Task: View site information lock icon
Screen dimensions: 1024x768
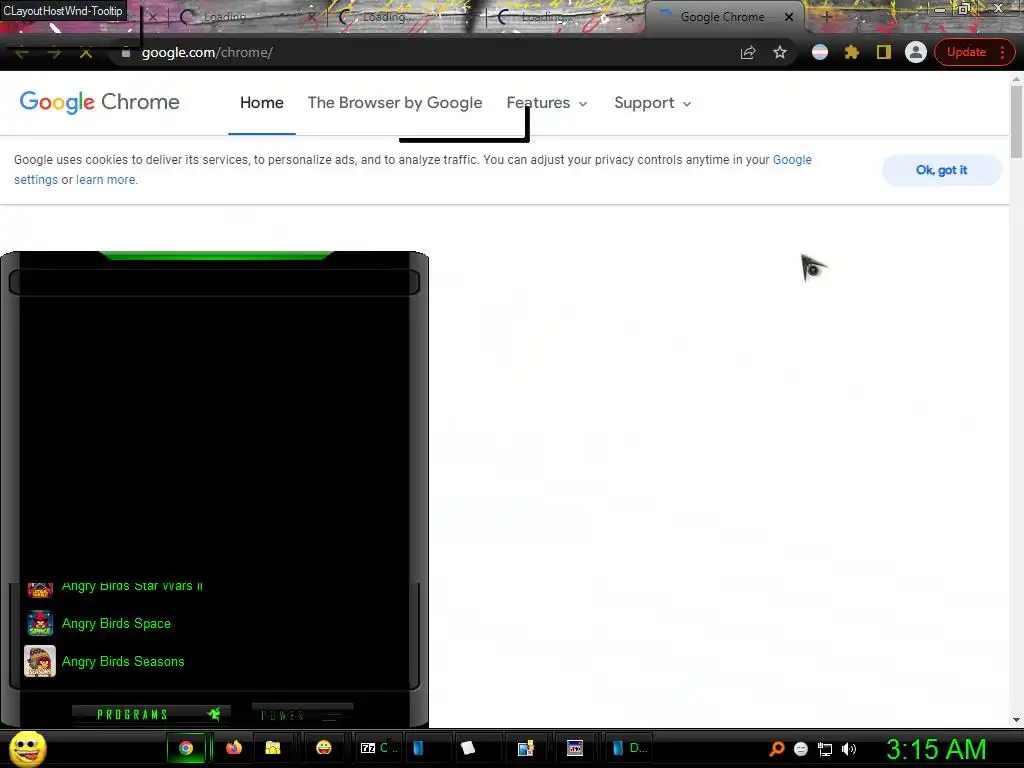Action: [126, 53]
